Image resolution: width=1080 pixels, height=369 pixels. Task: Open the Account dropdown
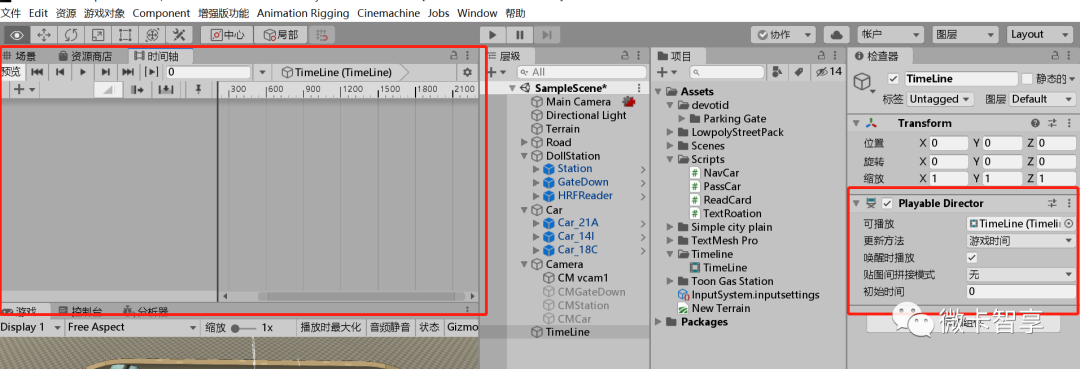click(x=890, y=34)
